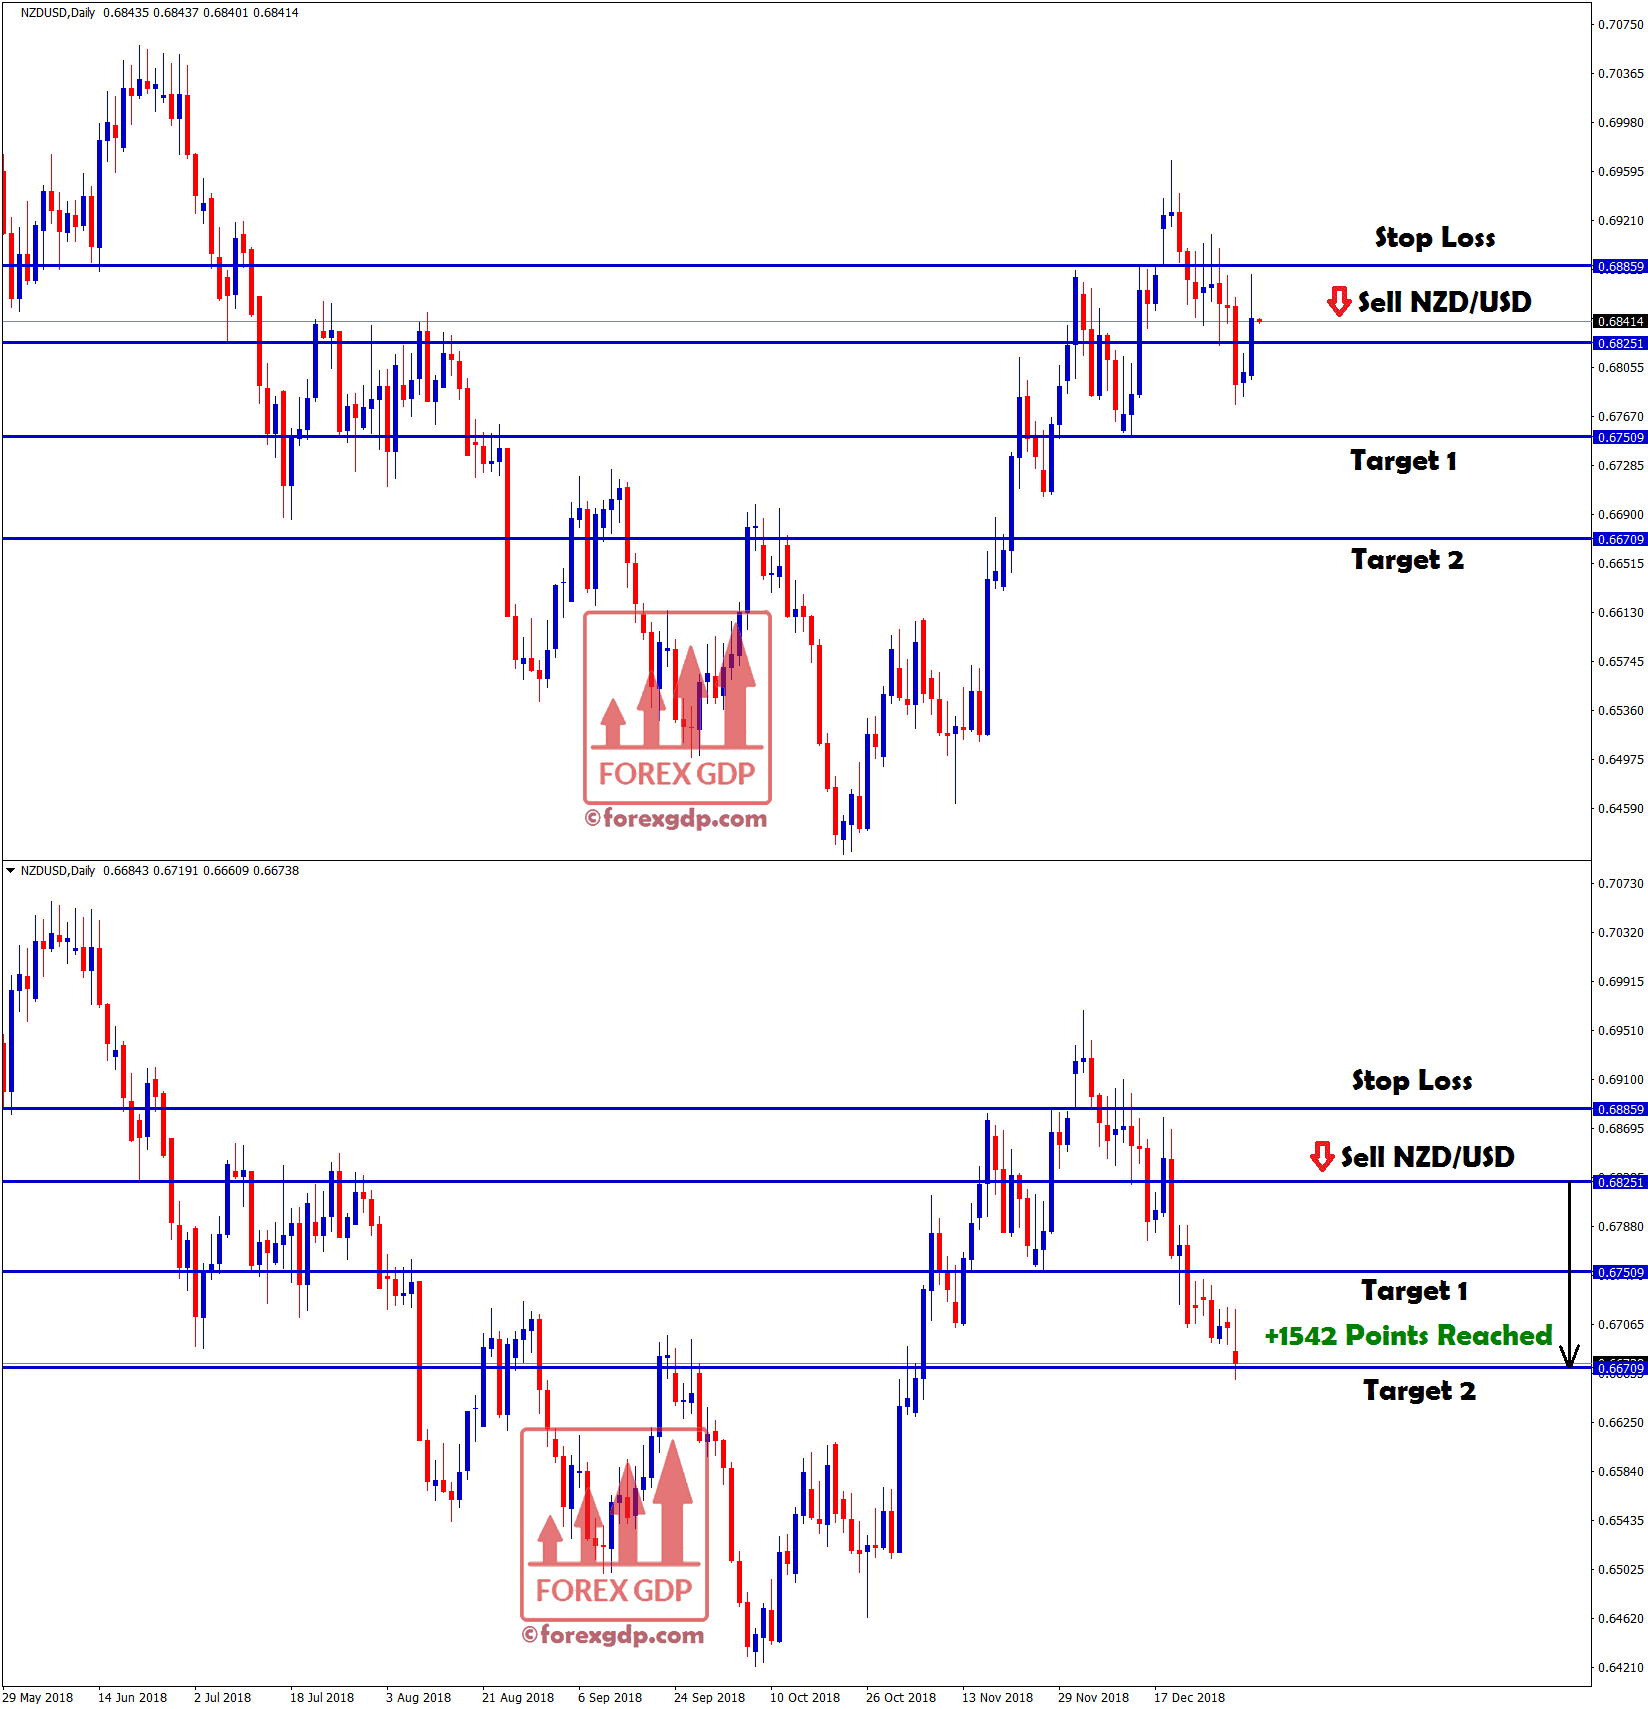Click the 18 Jul 2018 date label
1648x1709 pixels.
click(322, 1697)
